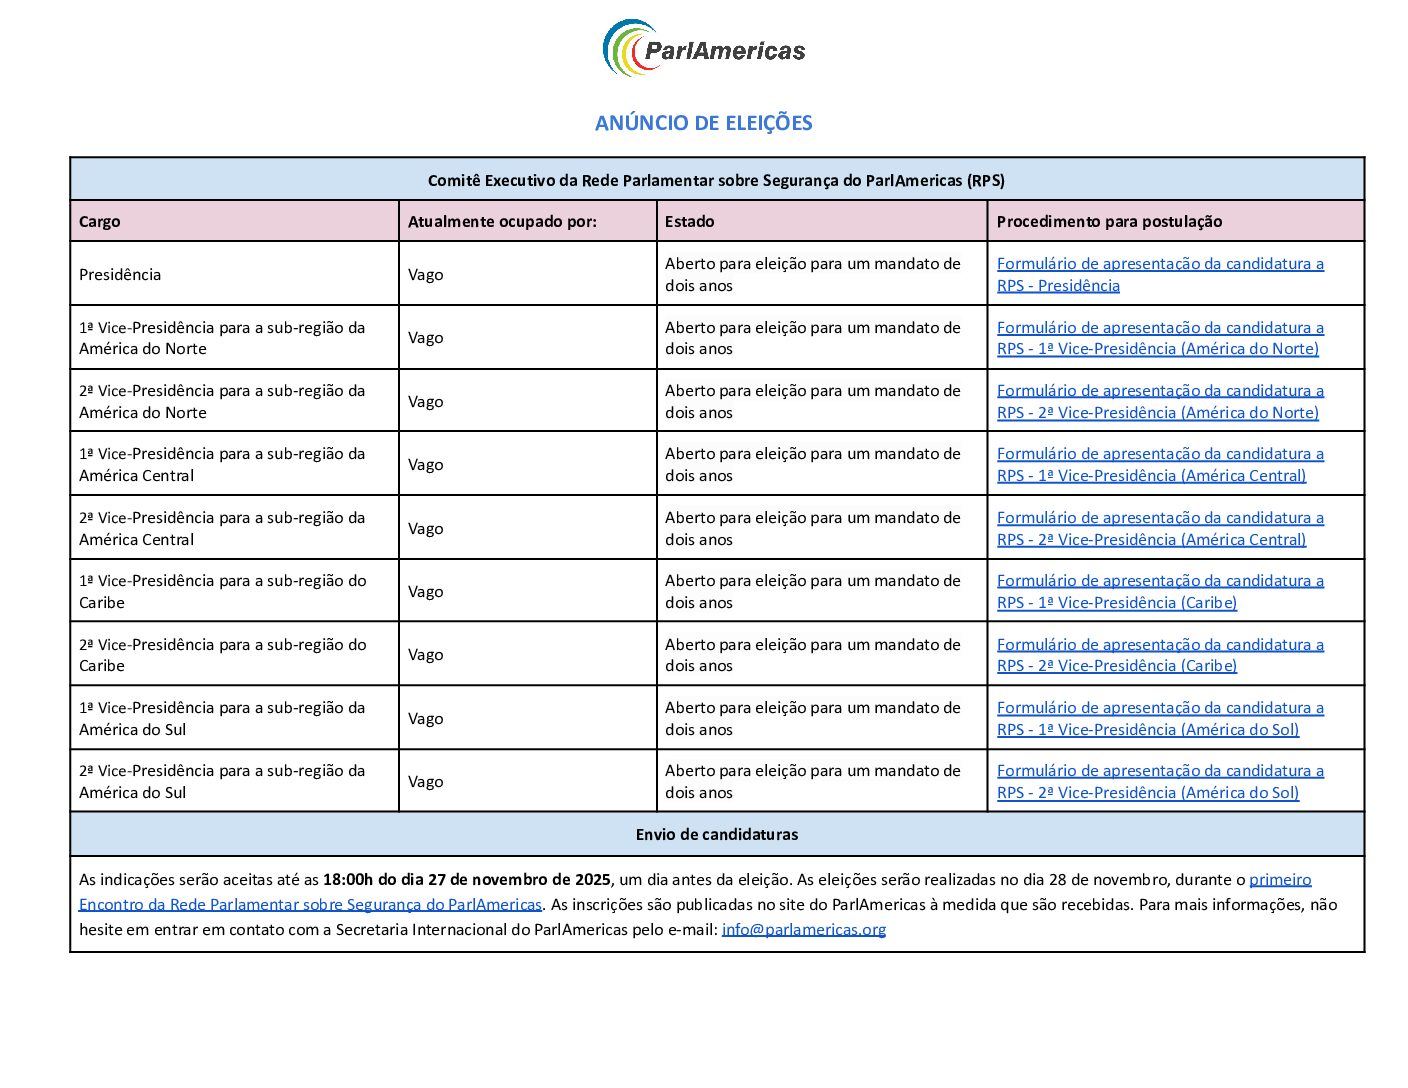Image resolution: width=1408 pixels, height=1088 pixels.
Task: Click the Cargo column header
Action: (100, 222)
